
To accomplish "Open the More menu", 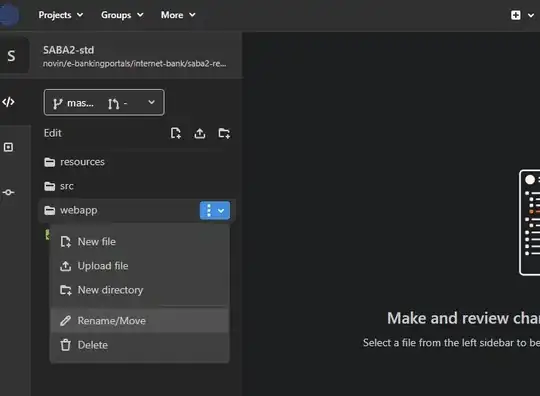I will (x=178, y=15).
